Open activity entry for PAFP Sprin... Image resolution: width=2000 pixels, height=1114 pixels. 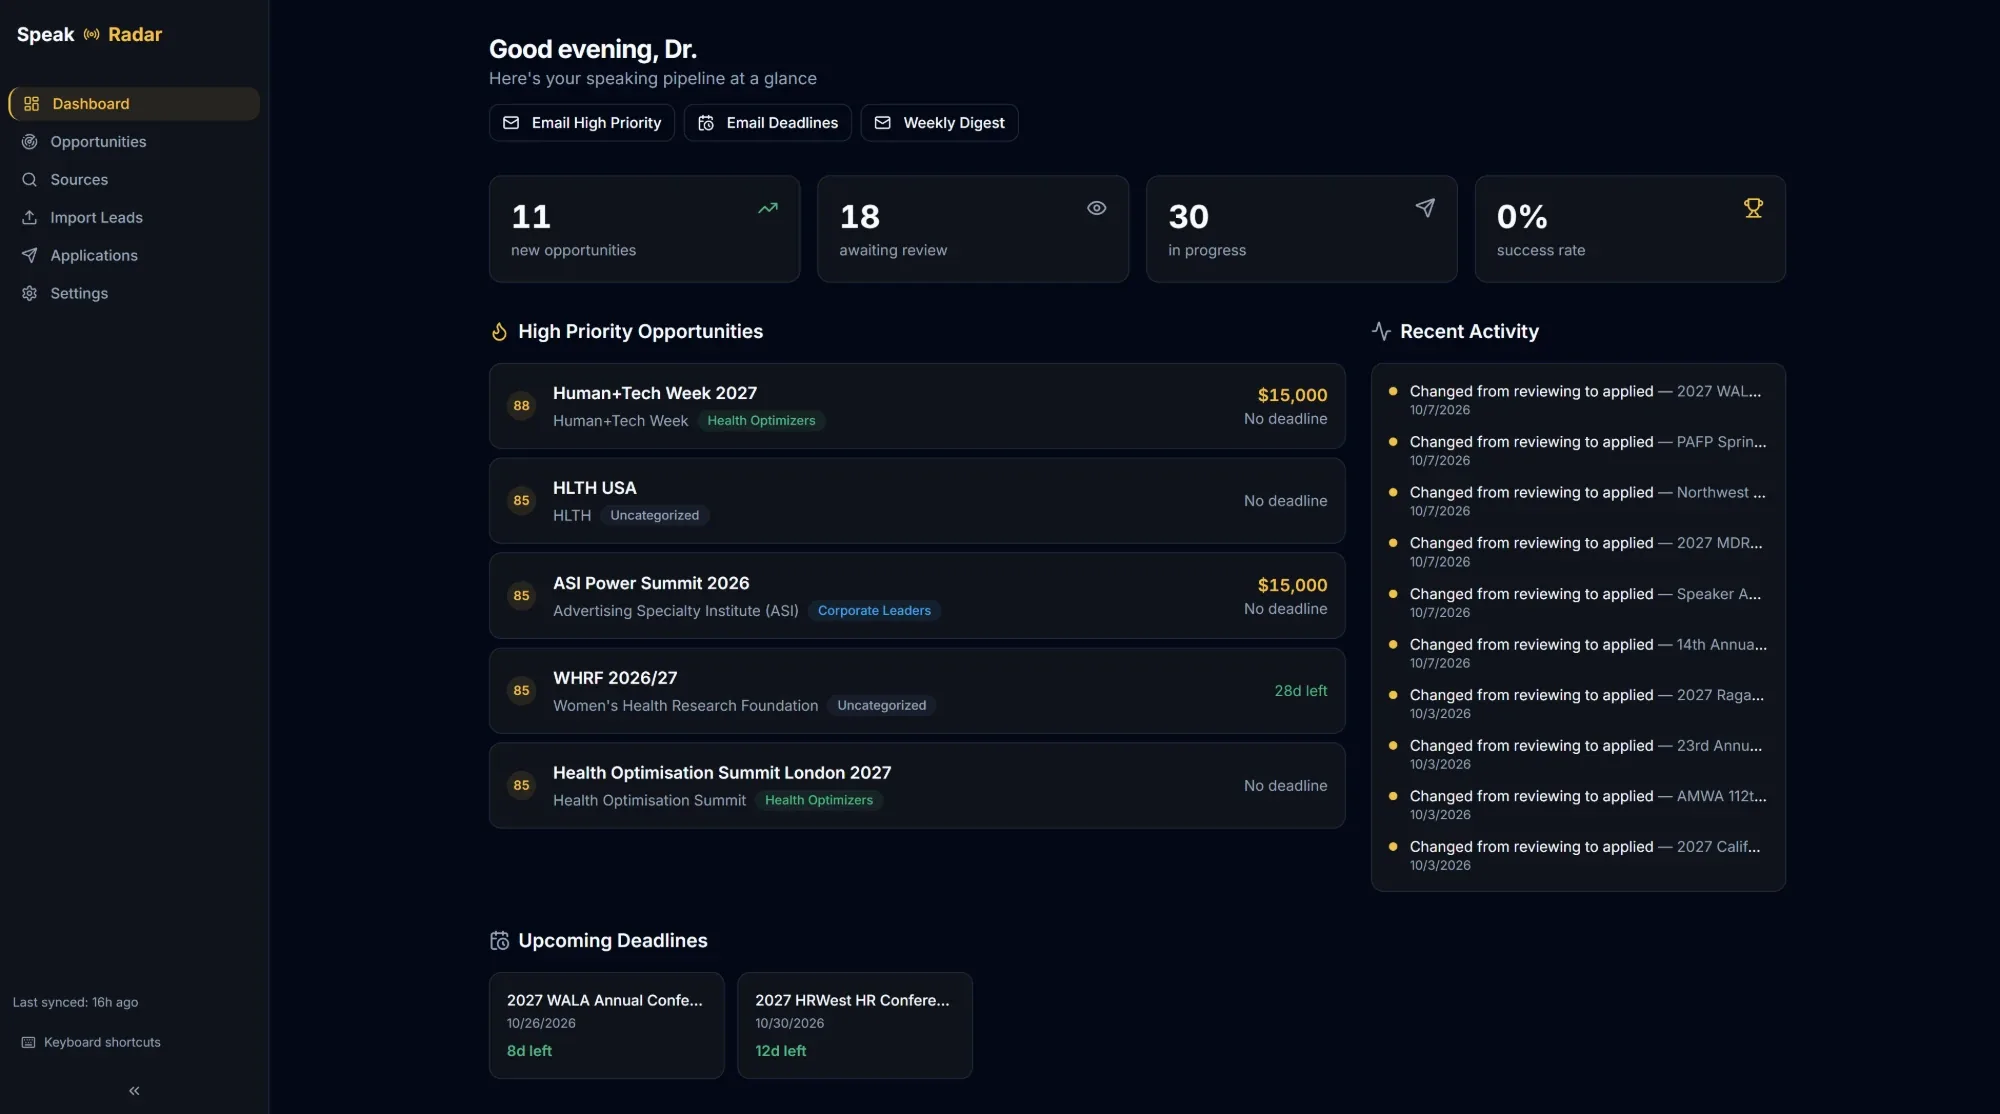1578,451
